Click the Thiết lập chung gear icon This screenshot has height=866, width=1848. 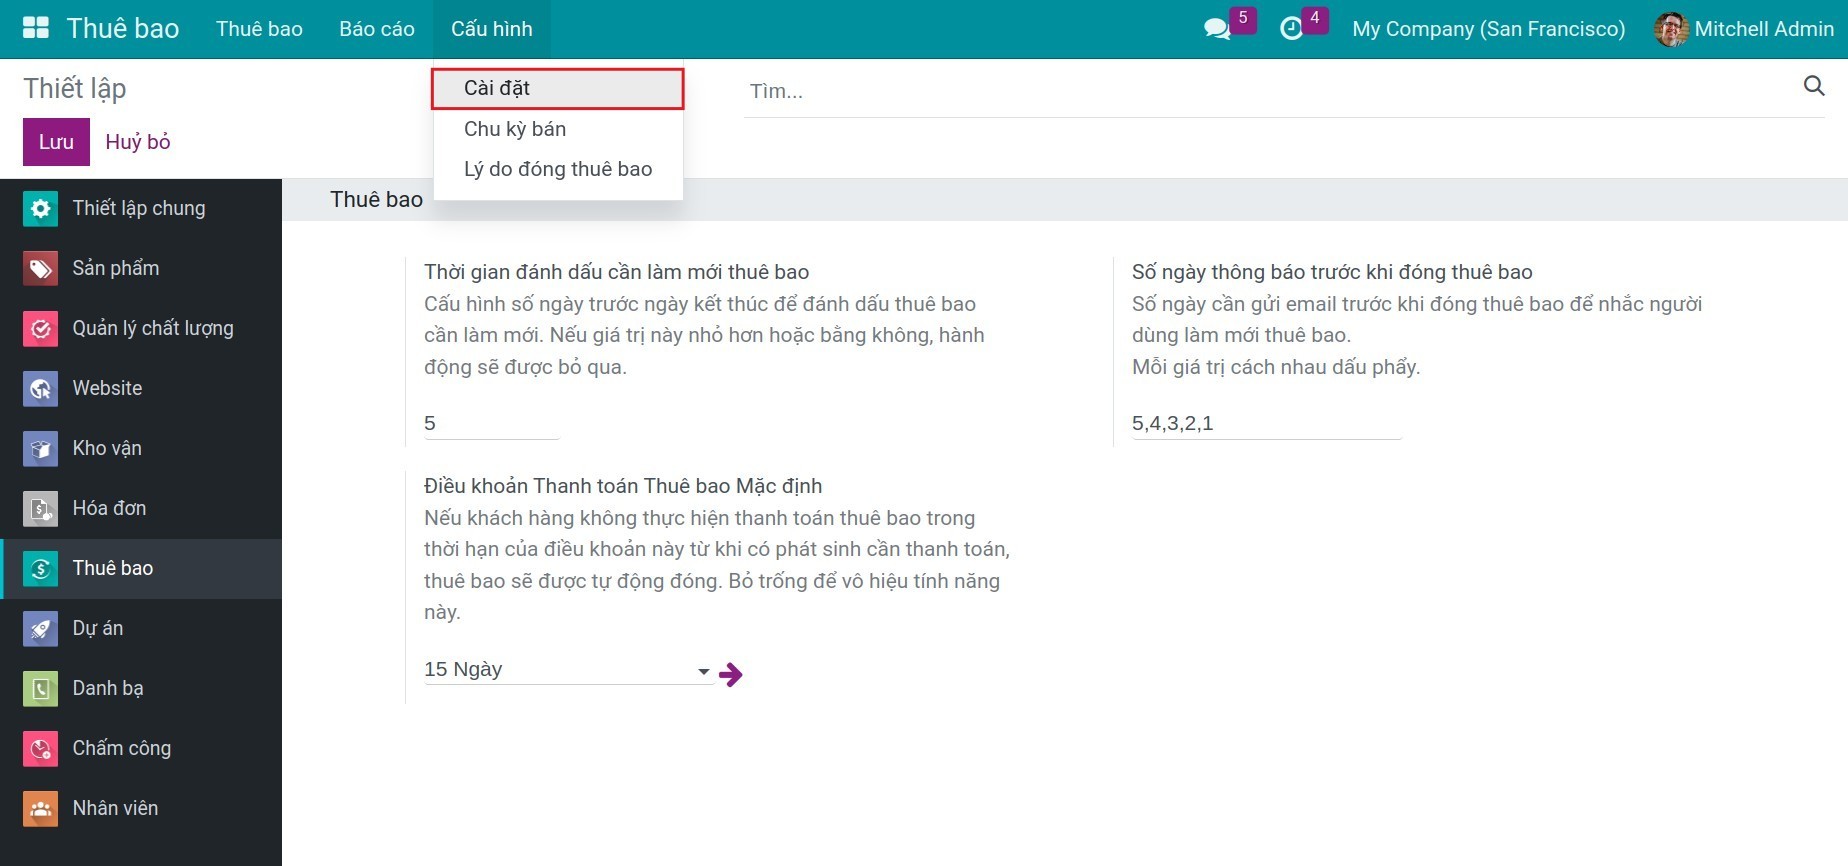tap(40, 208)
